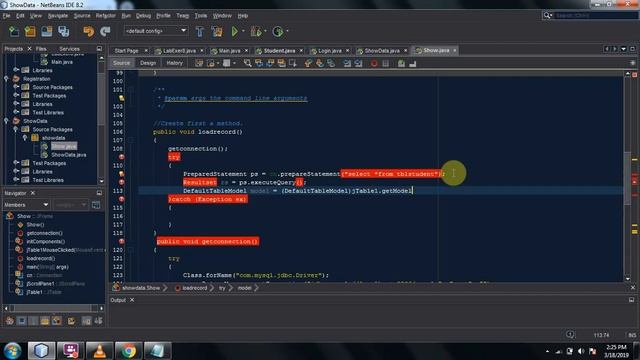
Task: Toggle the last Navigator bottom sort icon
Action: [98, 321]
